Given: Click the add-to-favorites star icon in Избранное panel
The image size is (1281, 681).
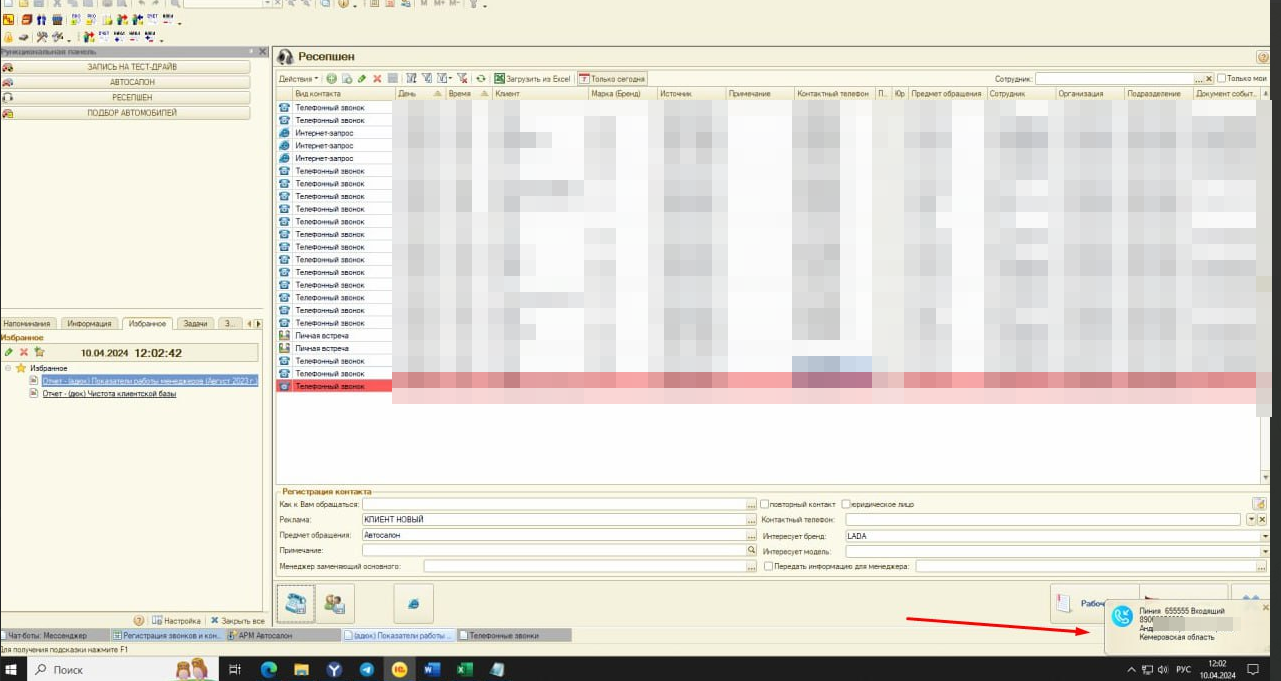Looking at the screenshot, I should click(39, 352).
